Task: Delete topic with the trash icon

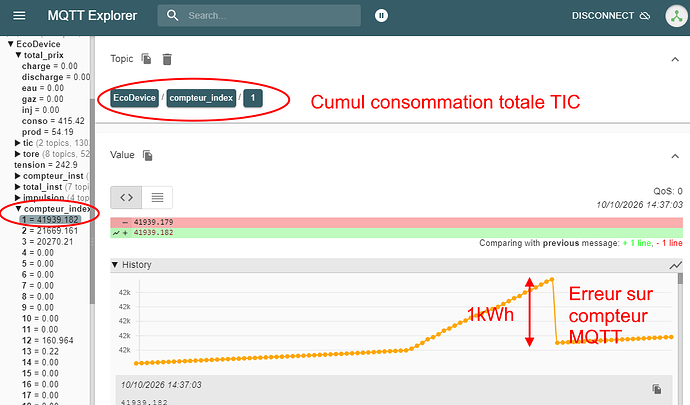Action: (167, 59)
